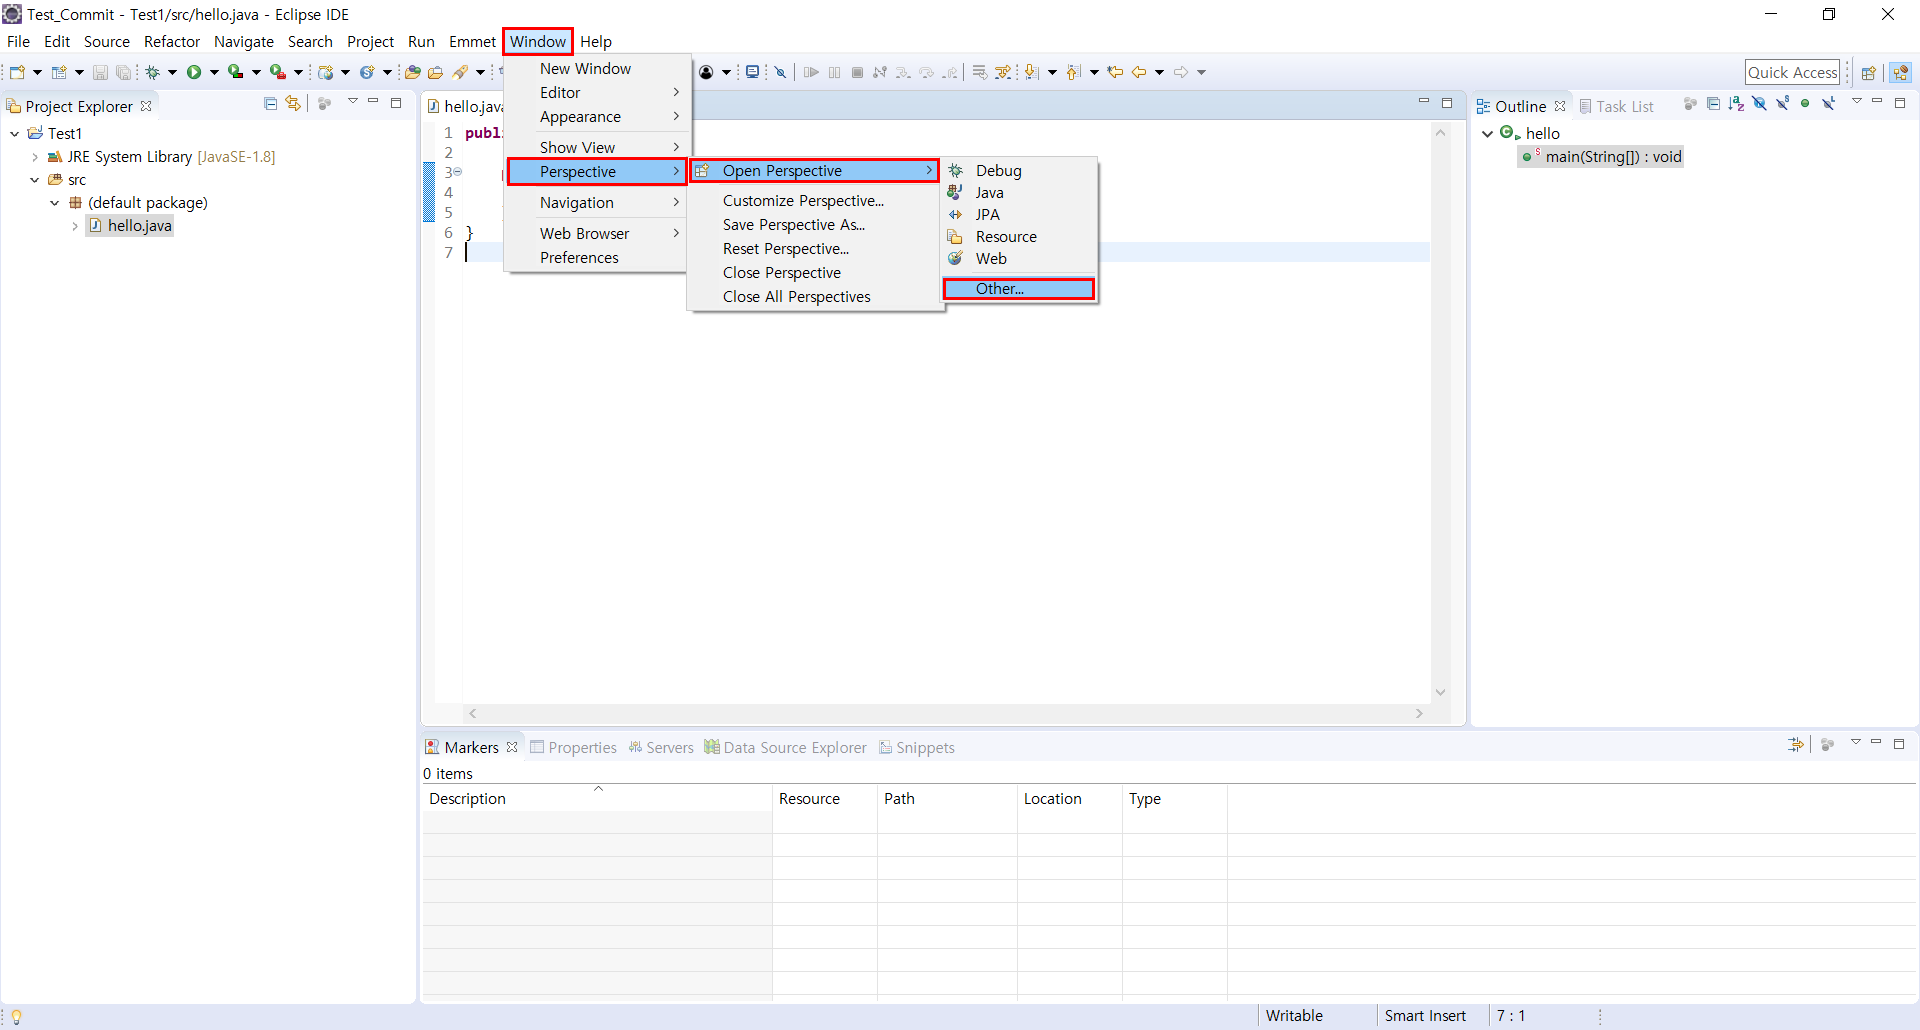Click the Open Task folder toolbar icon

tap(436, 72)
